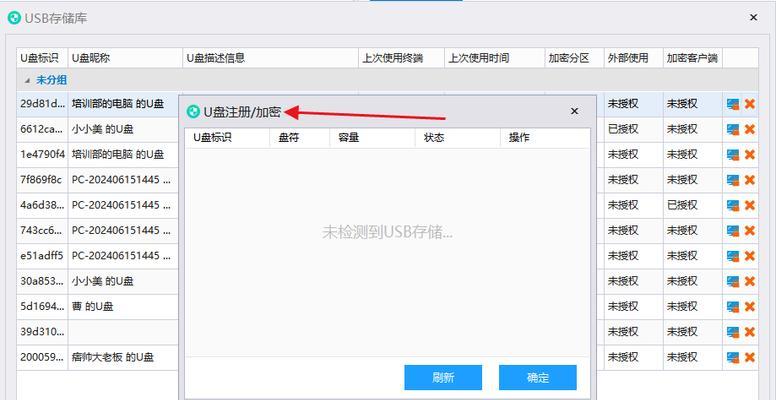
Task: Close the U盘注册/加密 dialog
Action: click(574, 111)
